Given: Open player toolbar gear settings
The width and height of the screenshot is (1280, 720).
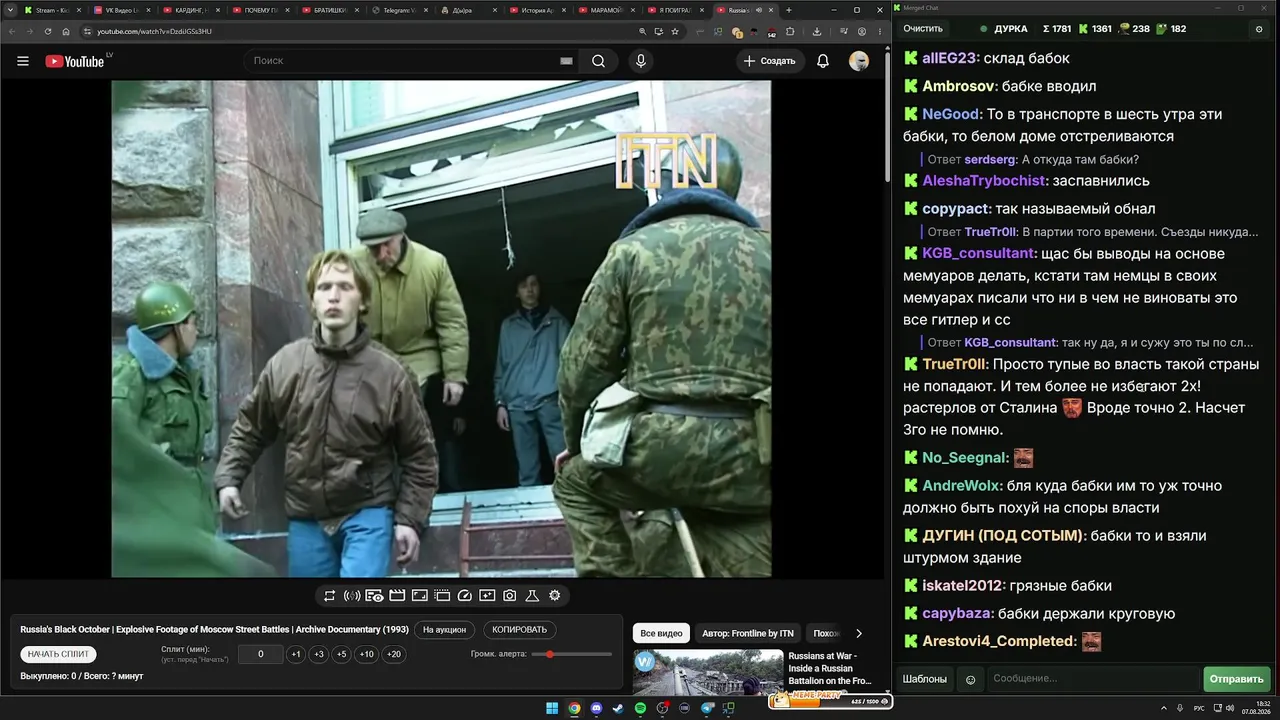Looking at the screenshot, I should coord(554,596).
